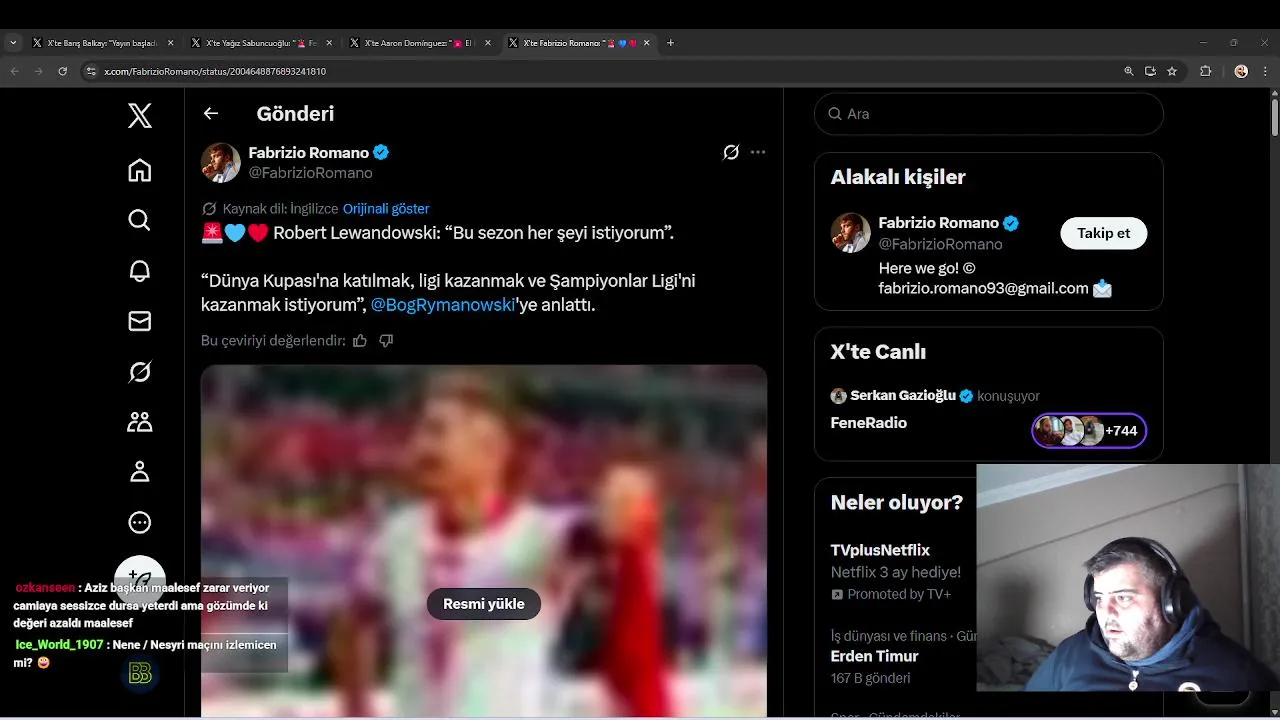Open Communities people icon
Screen dimensions: 1280x720
[140, 422]
